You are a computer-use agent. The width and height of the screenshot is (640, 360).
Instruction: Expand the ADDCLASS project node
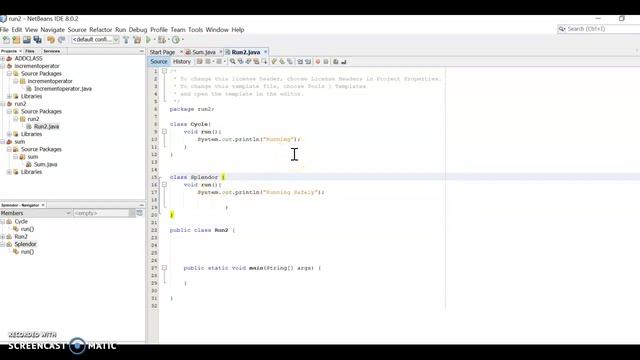[x=3, y=58]
